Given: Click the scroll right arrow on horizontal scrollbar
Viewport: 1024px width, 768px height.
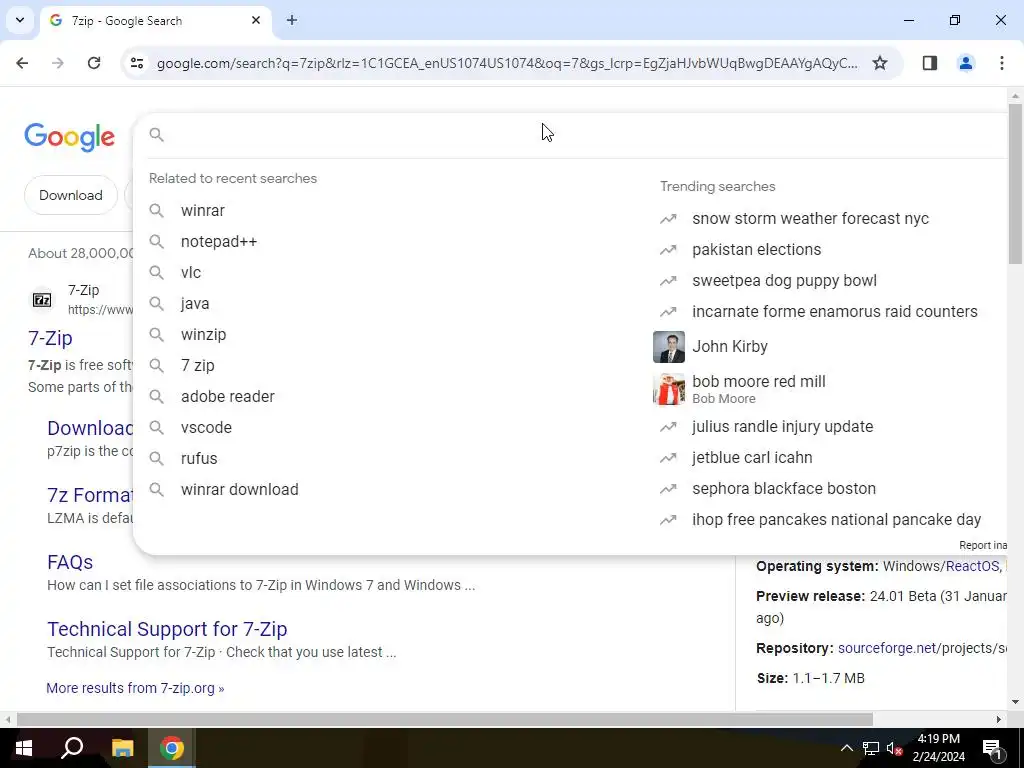Looking at the screenshot, I should coord(999,720).
